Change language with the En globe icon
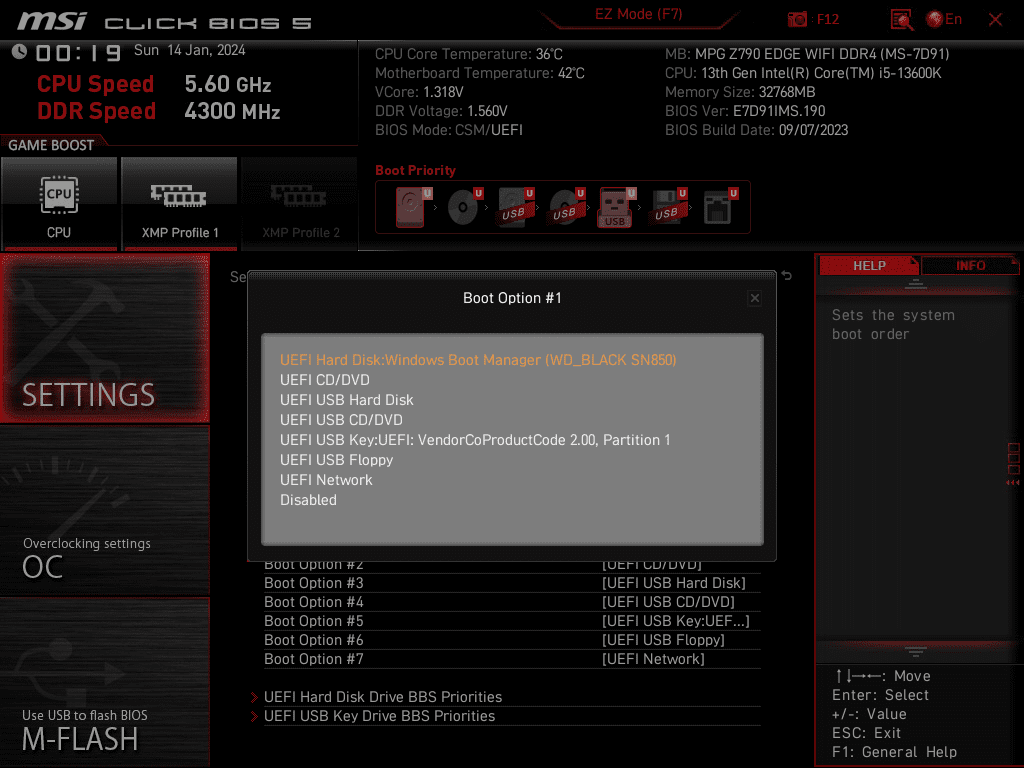Image resolution: width=1024 pixels, height=768 pixels. click(944, 20)
